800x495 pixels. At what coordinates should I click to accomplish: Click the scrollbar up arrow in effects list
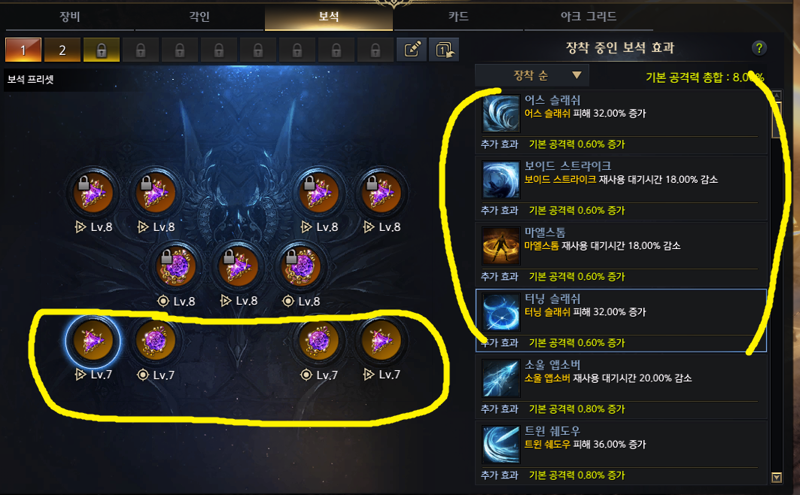(x=777, y=95)
